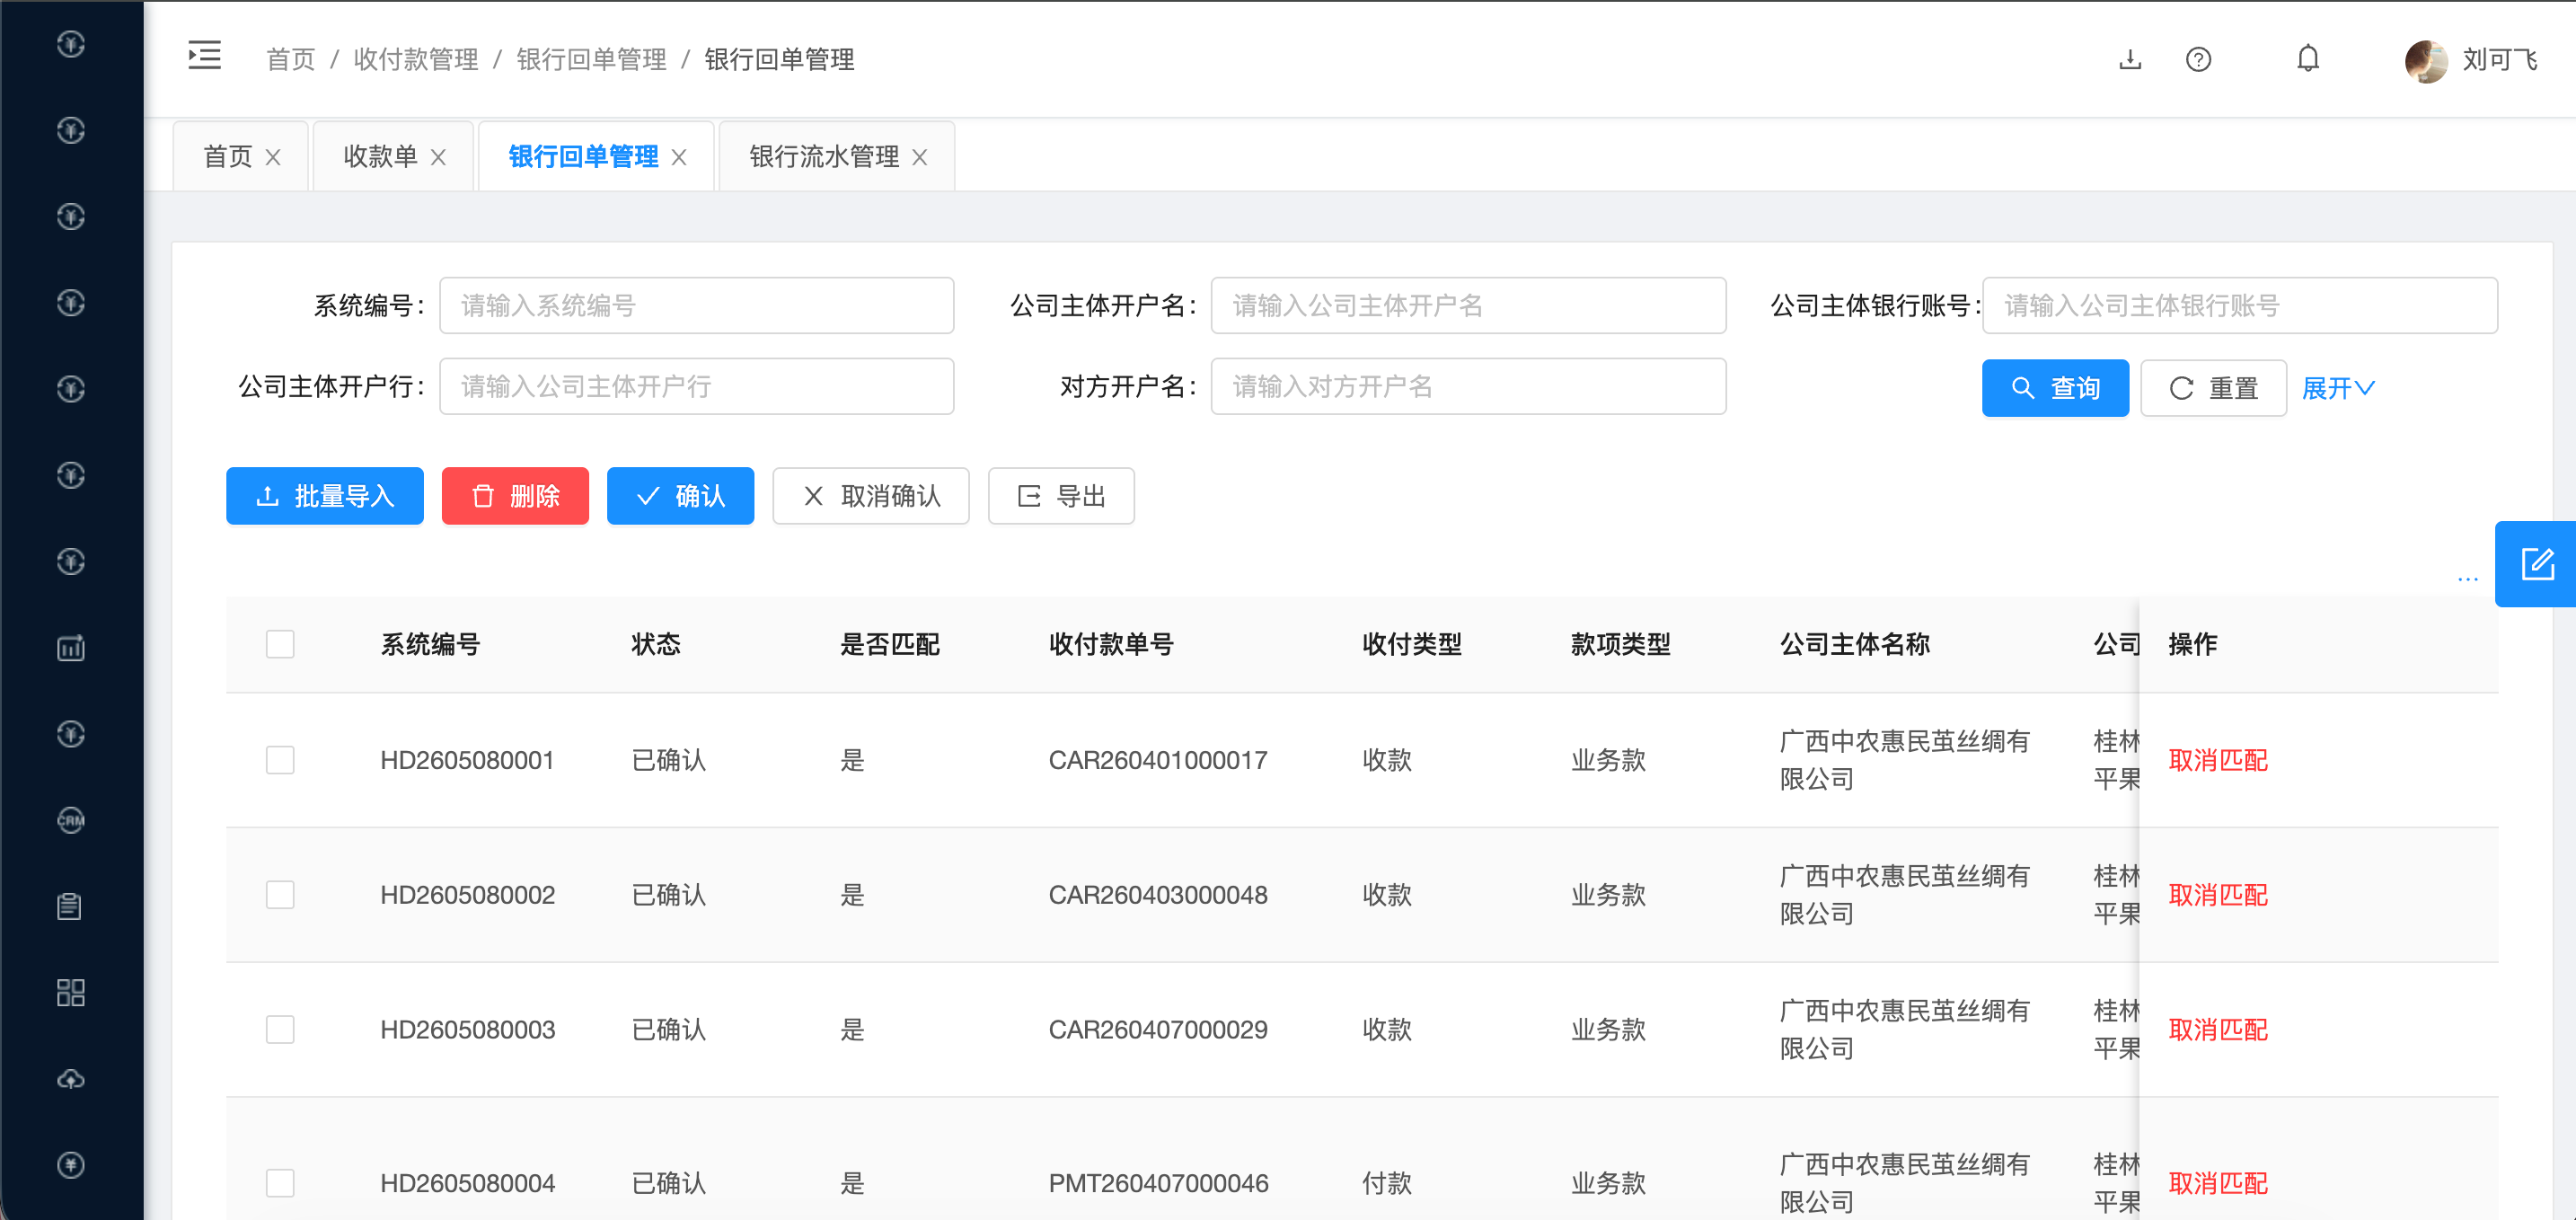Click the 是否匹配 column header
Viewport: 2576px width, 1220px height.
pyautogui.click(x=889, y=644)
